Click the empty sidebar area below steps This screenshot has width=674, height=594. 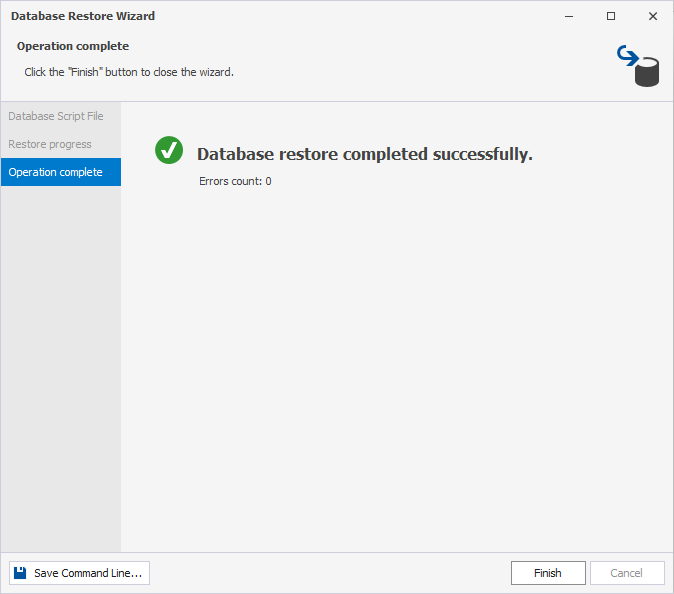pos(61,369)
